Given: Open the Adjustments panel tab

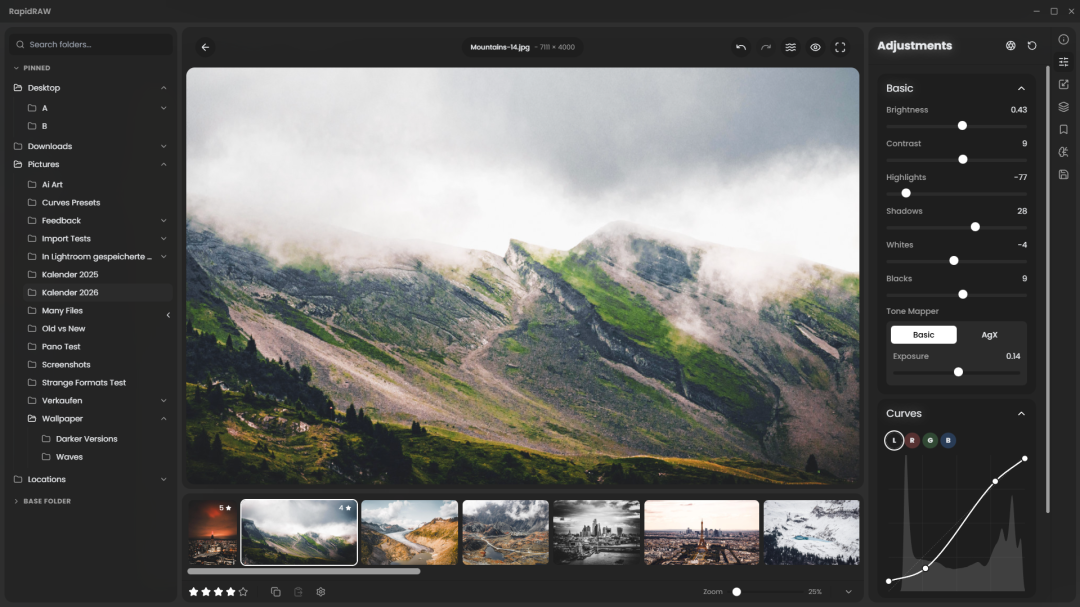Looking at the screenshot, I should (x=1063, y=61).
